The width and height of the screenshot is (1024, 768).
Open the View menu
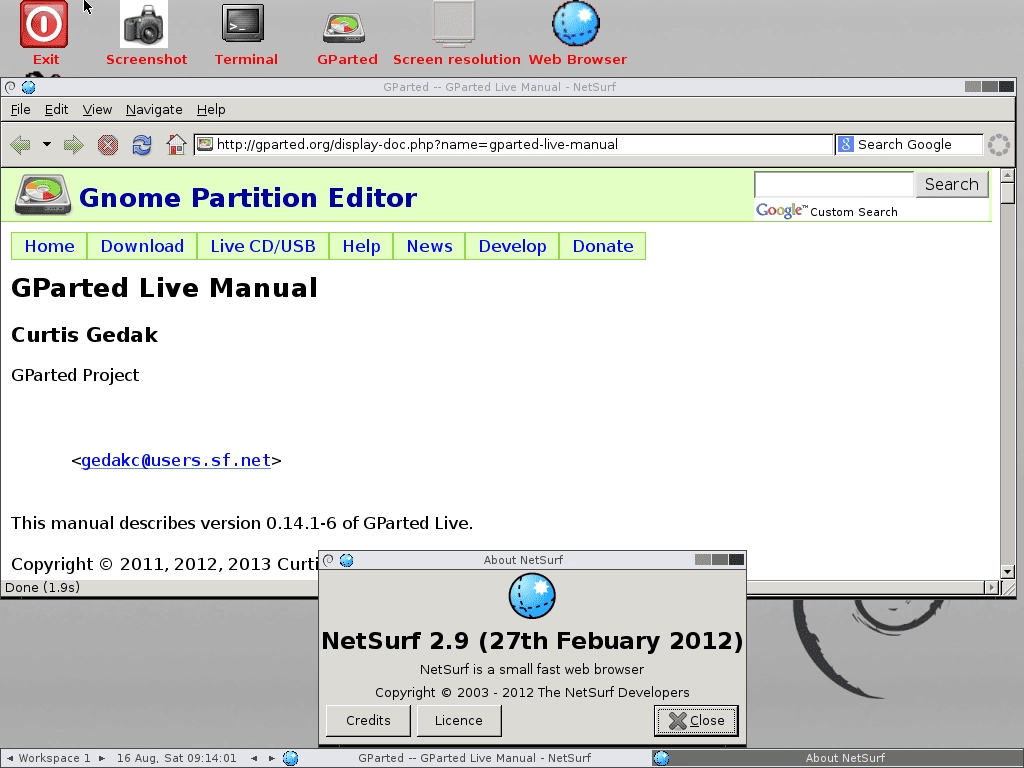click(97, 110)
